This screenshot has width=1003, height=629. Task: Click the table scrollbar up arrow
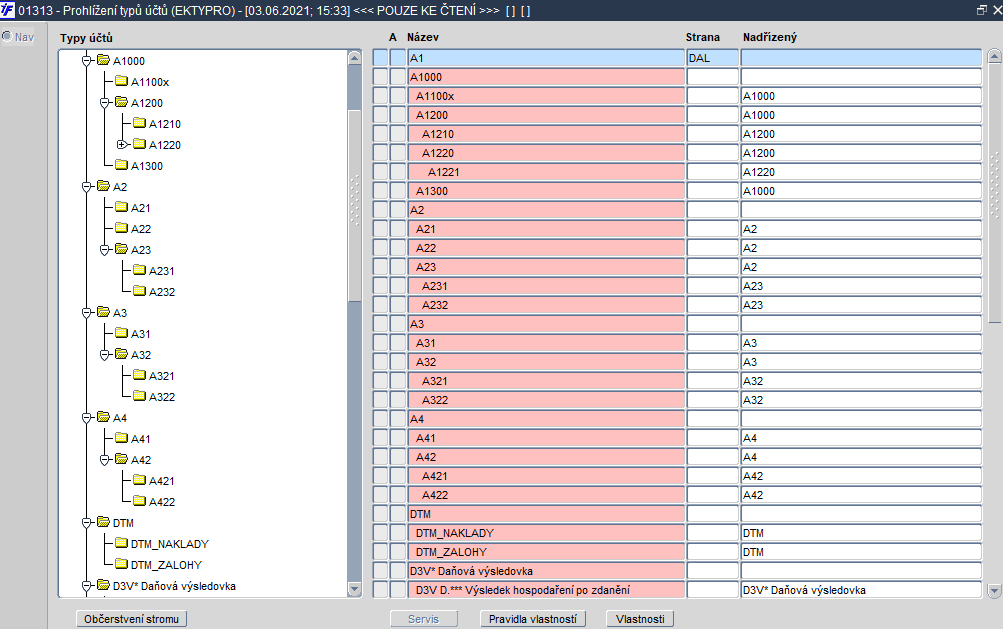[x=994, y=56]
